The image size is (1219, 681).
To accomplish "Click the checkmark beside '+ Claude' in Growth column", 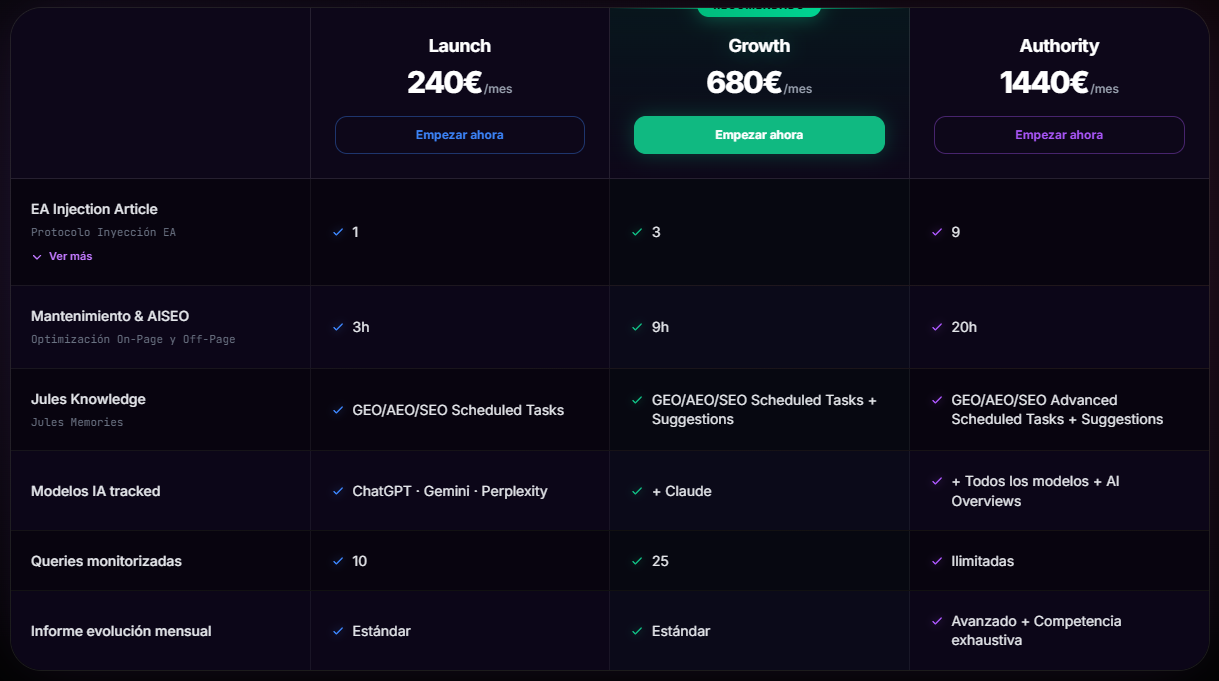I will [x=638, y=491].
